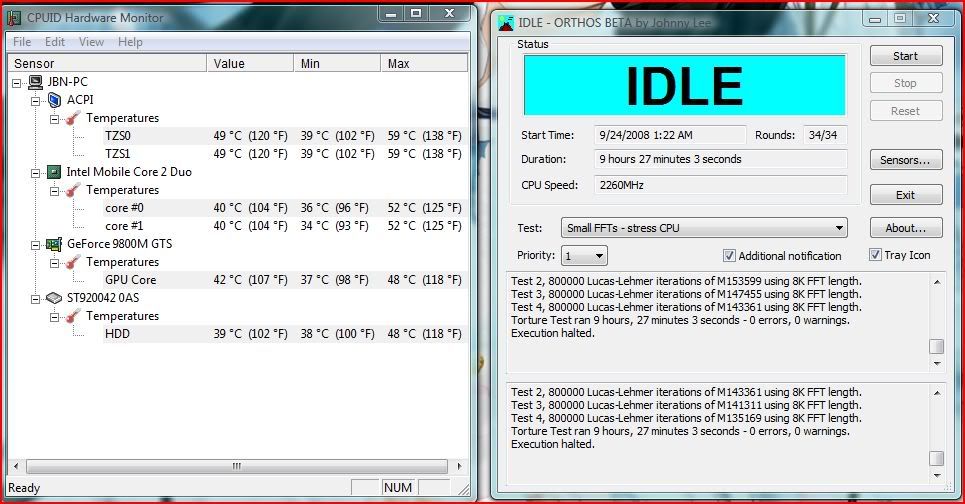Open the Help menu
The height and width of the screenshot is (504, 965).
click(x=130, y=42)
